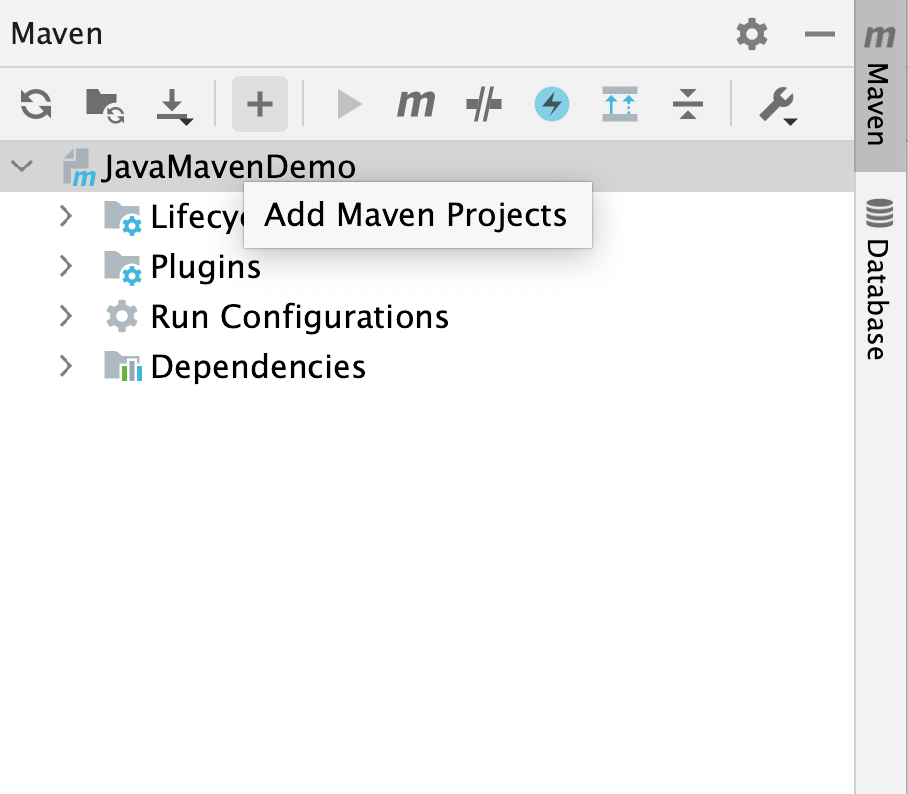Execute a Maven goal
This screenshot has width=908, height=794.
pyautogui.click(x=415, y=103)
